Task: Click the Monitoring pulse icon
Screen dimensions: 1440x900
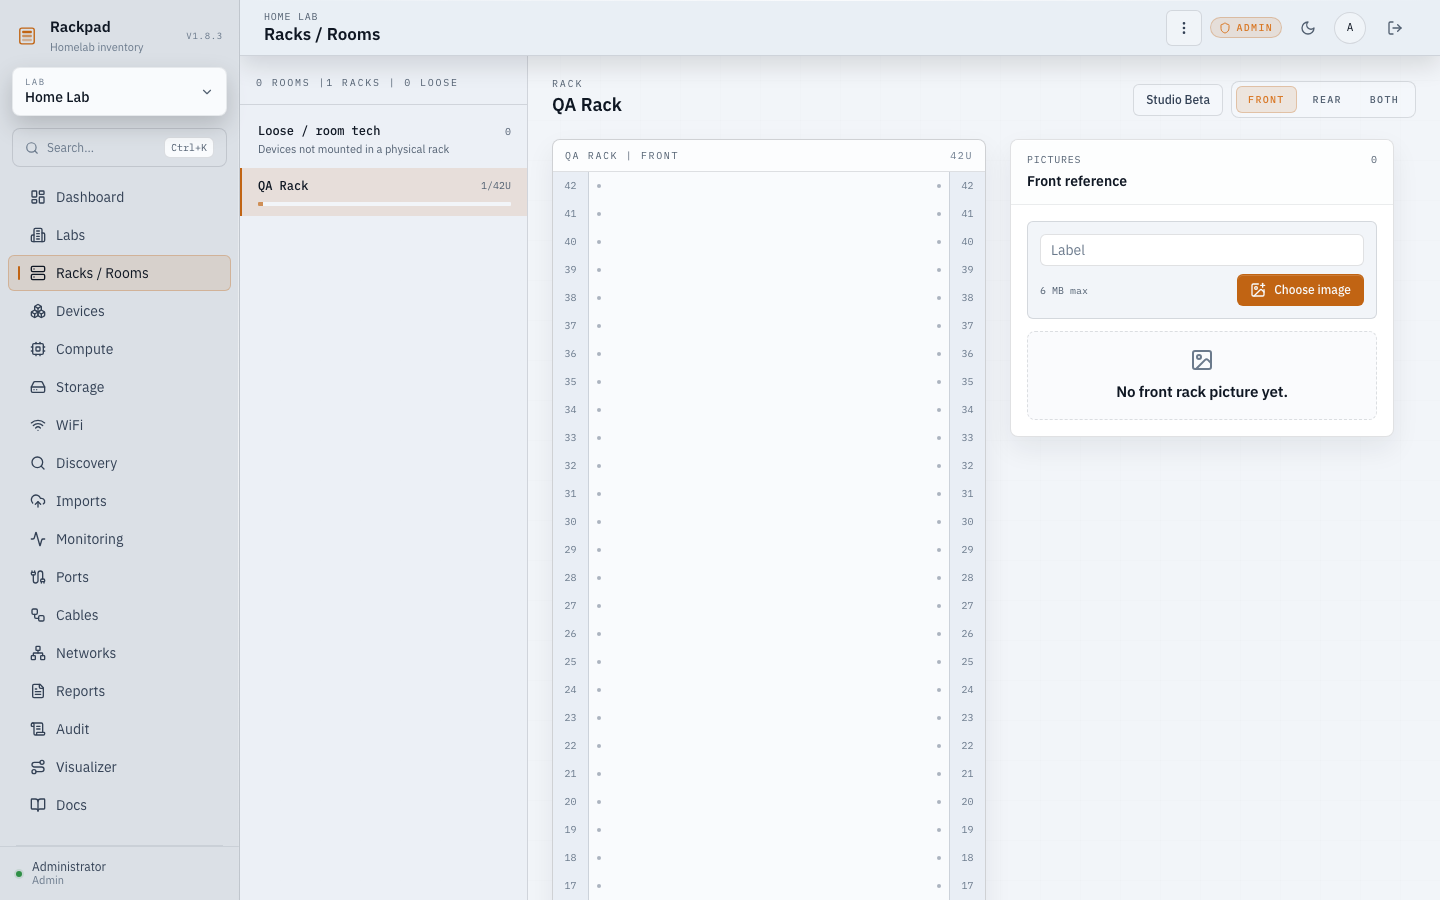Action: coord(38,539)
